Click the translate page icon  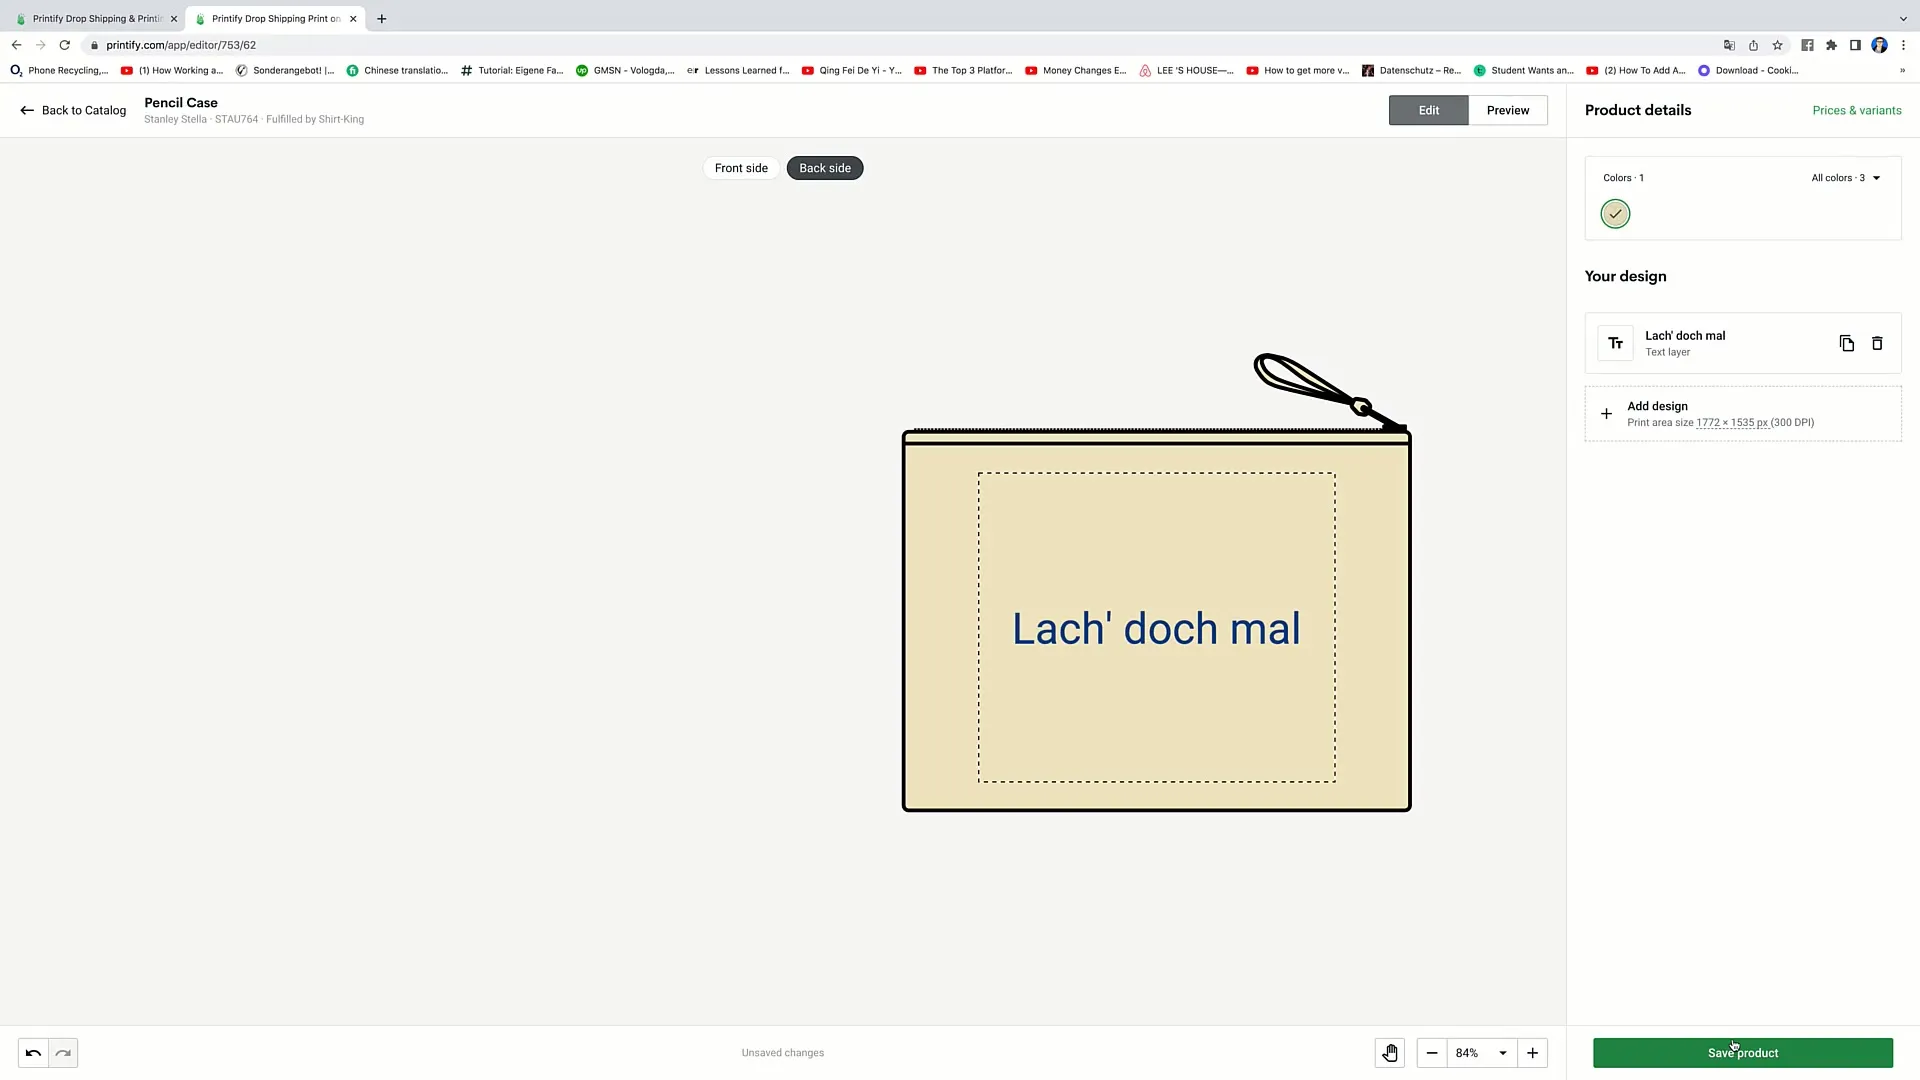[1729, 45]
